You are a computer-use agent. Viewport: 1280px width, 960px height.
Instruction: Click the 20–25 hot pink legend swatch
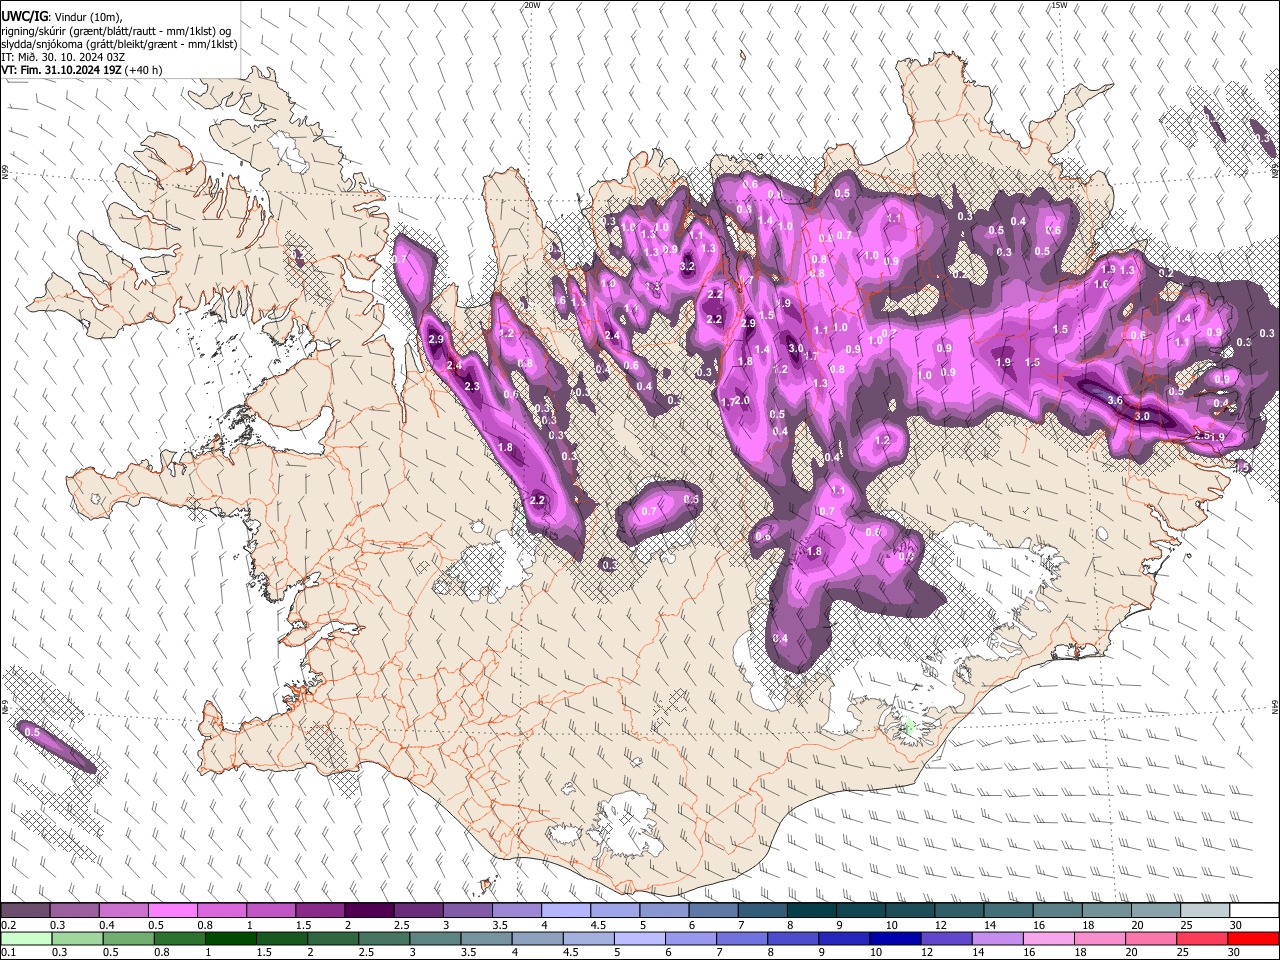1151,938
